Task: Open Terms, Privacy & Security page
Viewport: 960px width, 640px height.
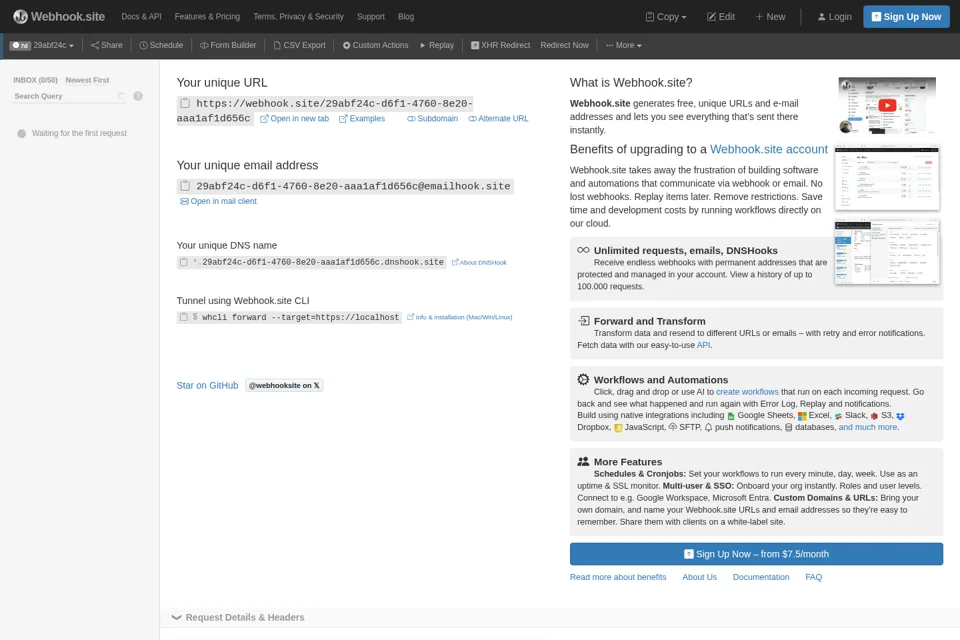Action: [298, 17]
